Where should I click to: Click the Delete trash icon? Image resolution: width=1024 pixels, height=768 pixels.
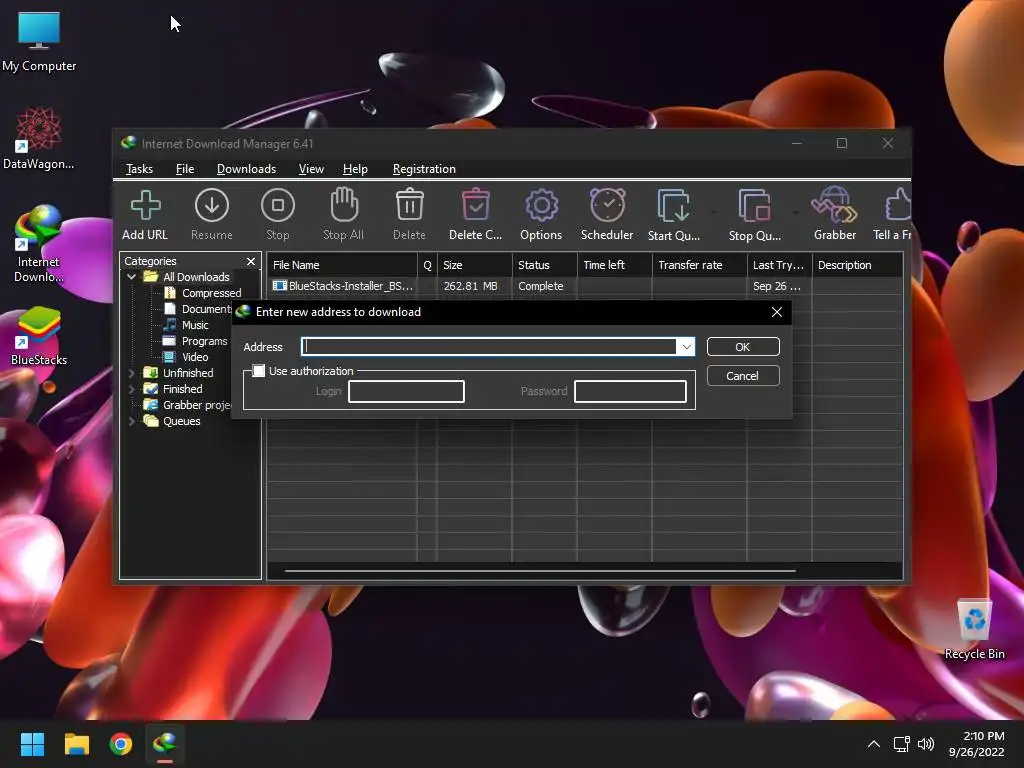(x=409, y=205)
